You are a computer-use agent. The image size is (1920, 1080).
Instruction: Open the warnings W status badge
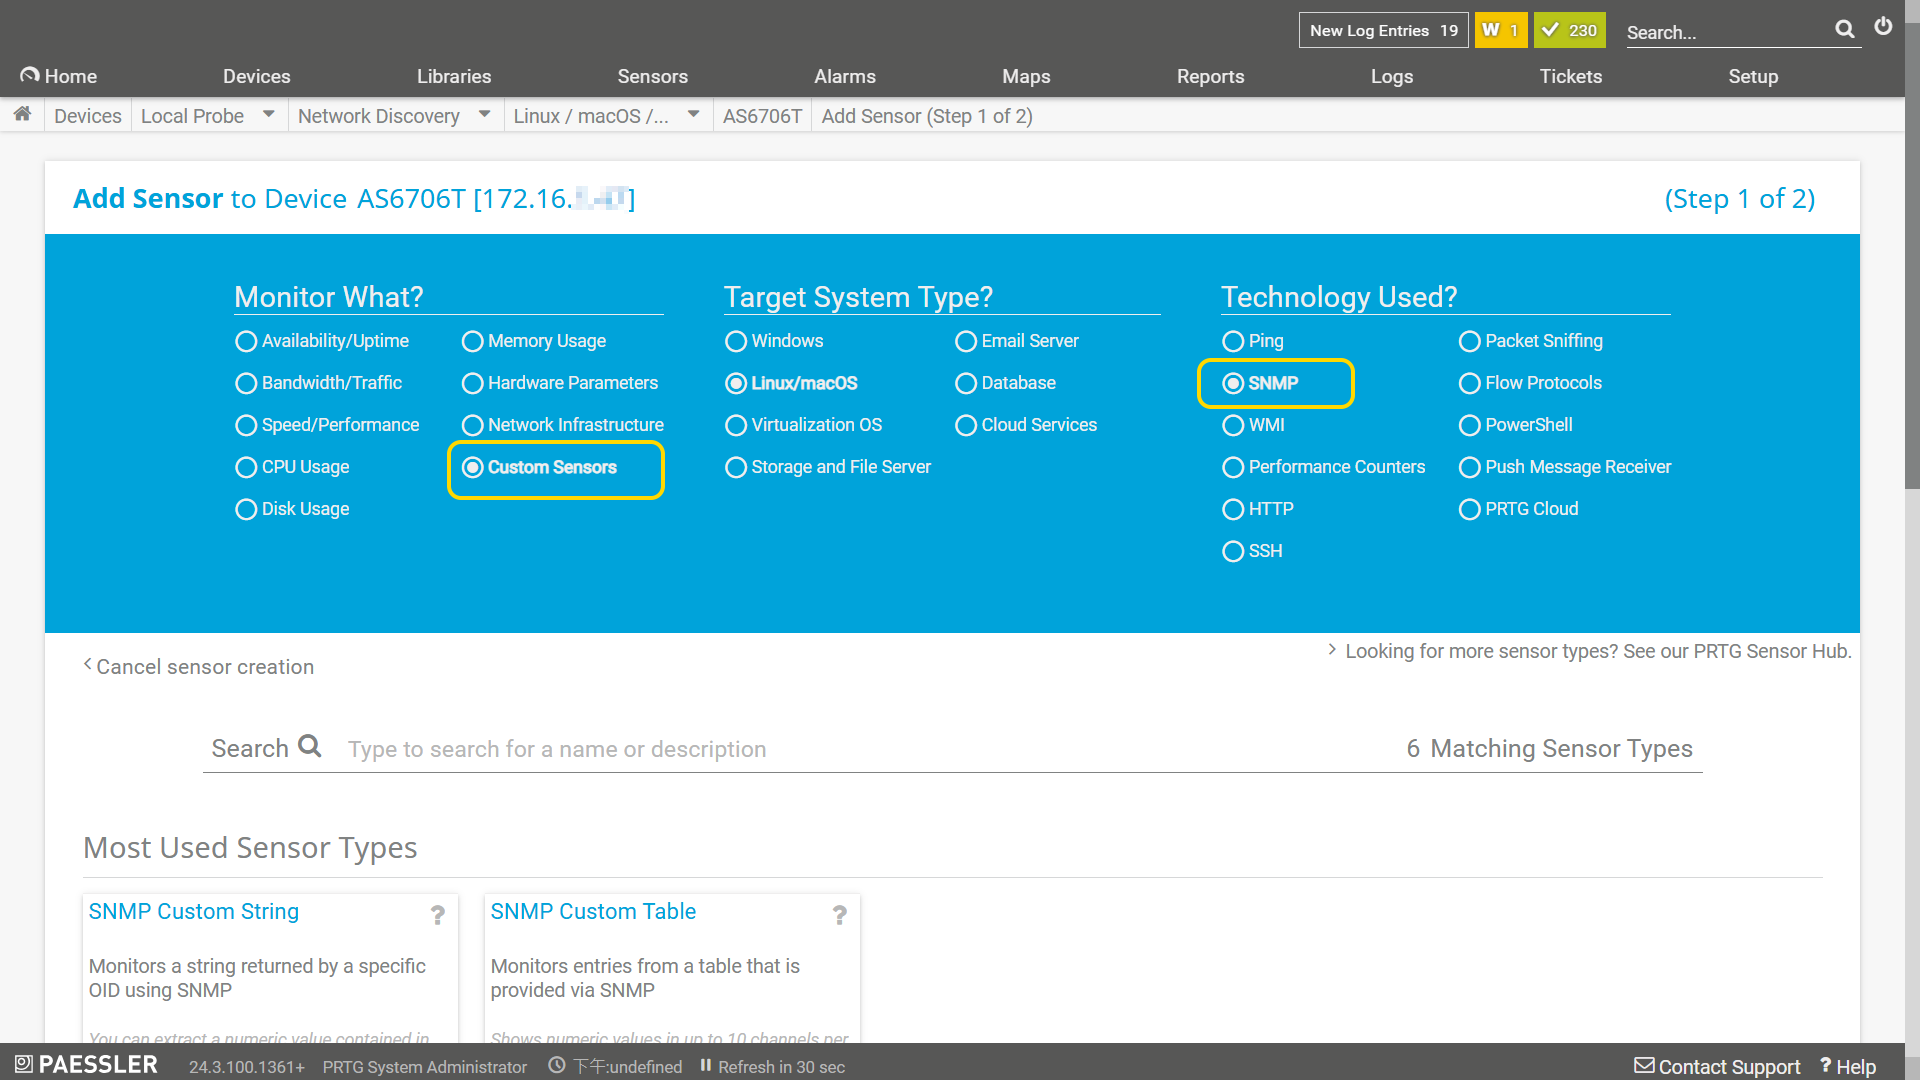tap(1501, 30)
